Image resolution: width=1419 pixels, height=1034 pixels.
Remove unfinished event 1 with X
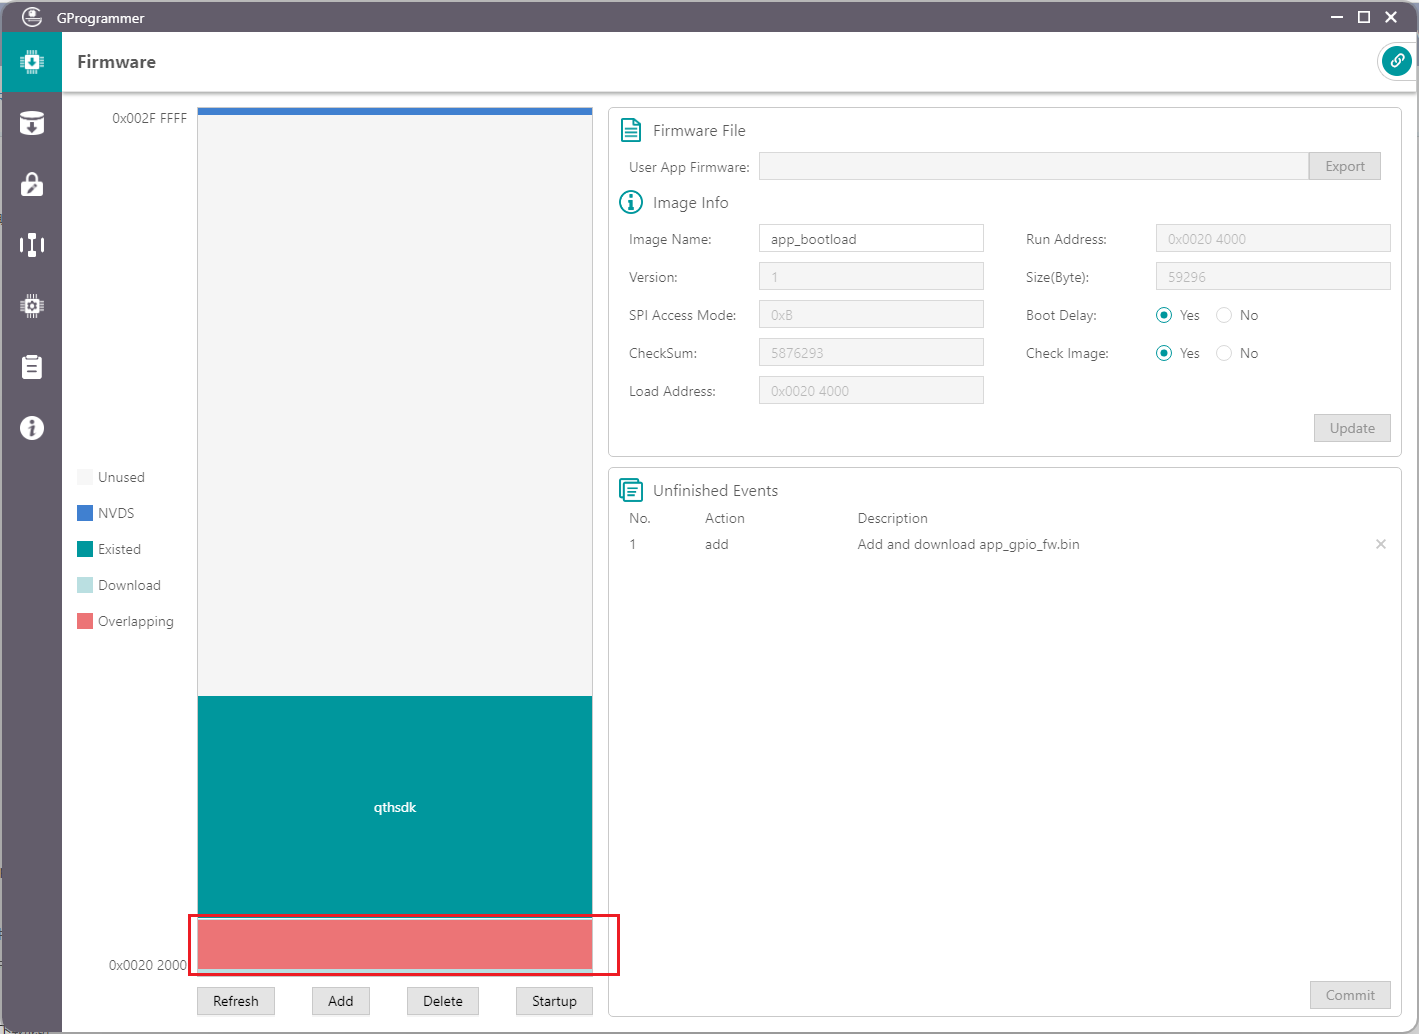click(x=1380, y=544)
